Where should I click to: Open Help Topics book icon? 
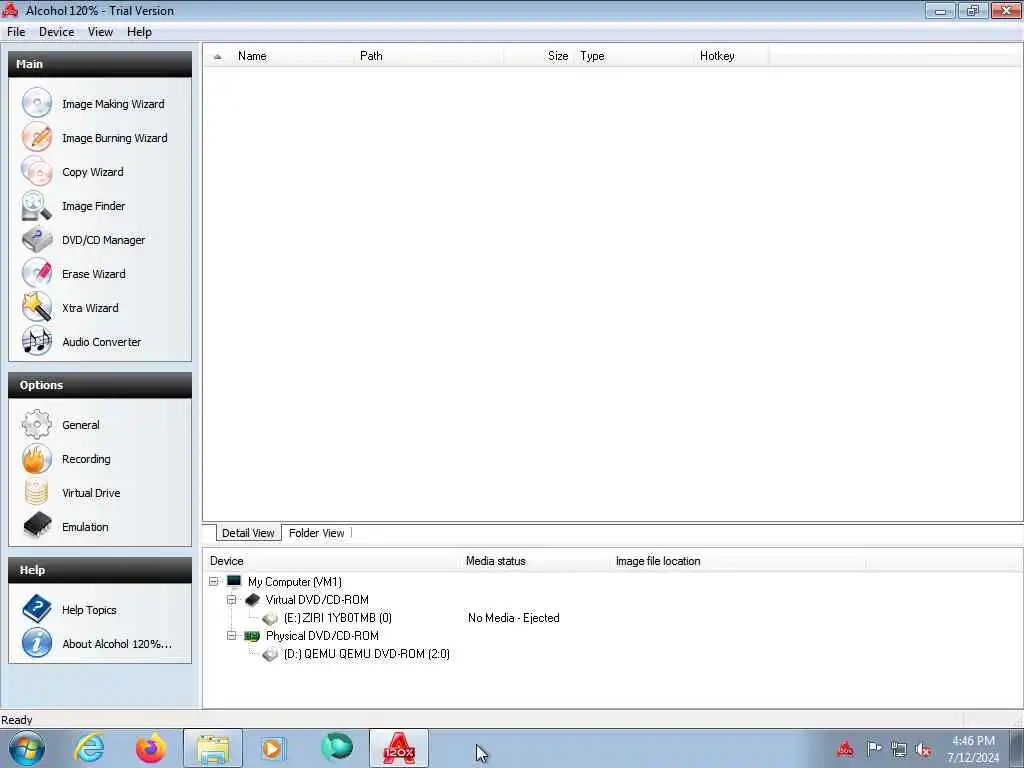point(37,609)
